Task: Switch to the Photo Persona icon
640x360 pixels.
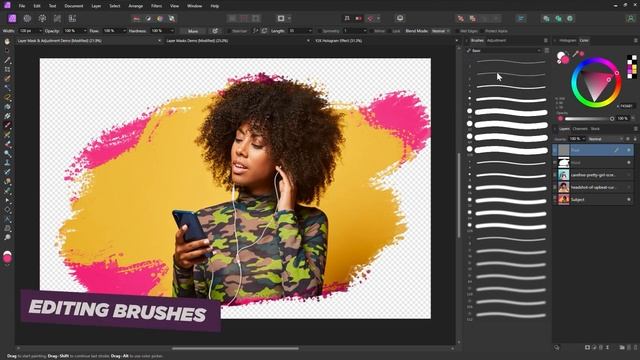Action: coord(12,18)
